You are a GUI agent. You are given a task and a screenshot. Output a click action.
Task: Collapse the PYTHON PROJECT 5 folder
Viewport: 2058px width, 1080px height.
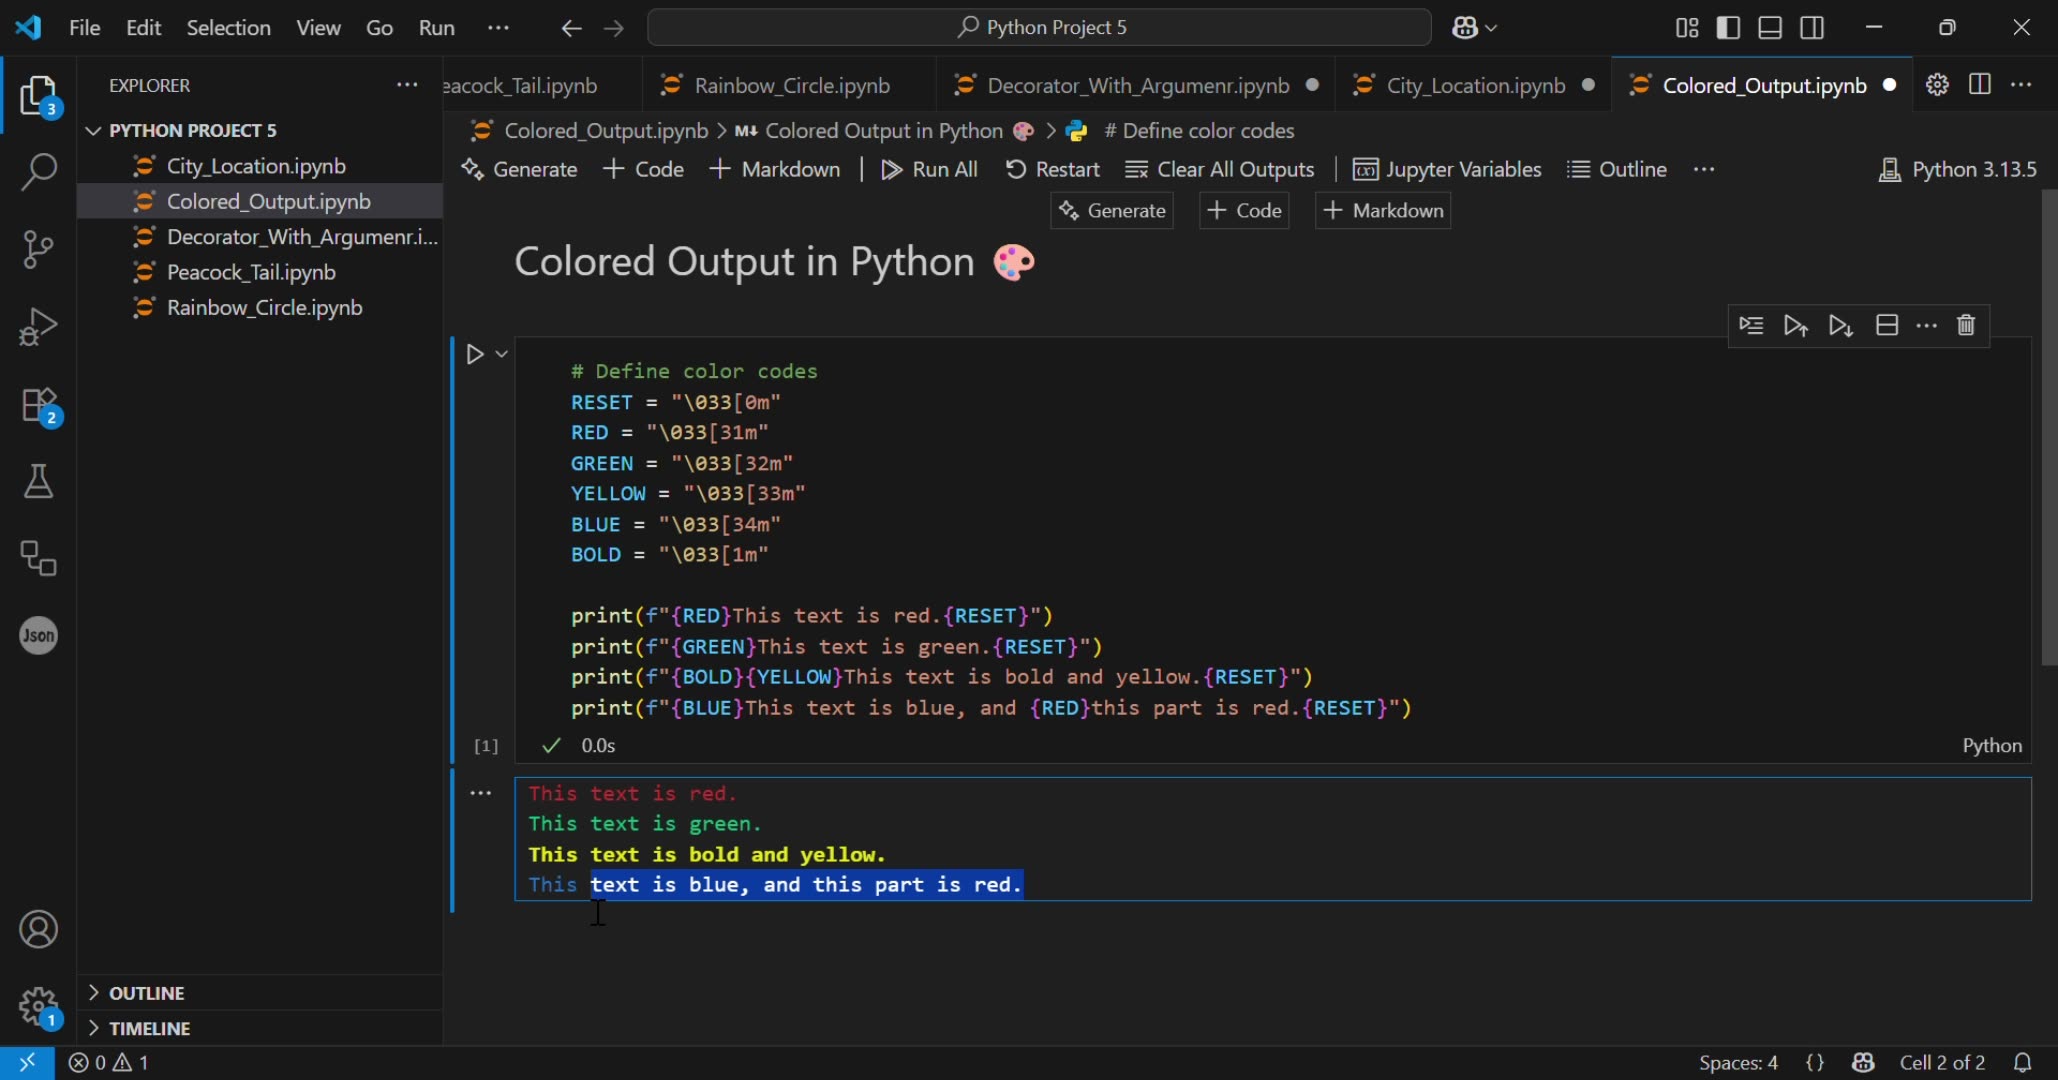pyautogui.click(x=92, y=129)
